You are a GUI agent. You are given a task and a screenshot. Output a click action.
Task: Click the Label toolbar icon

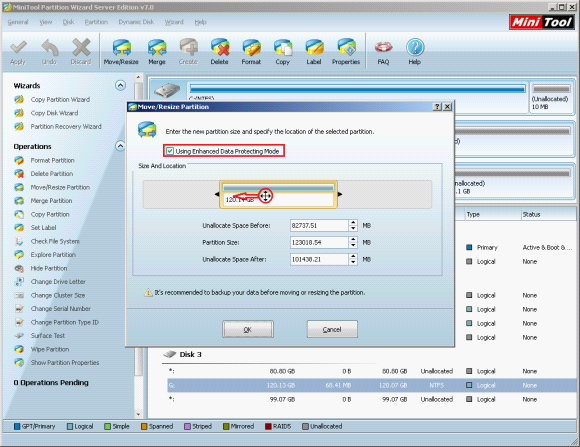click(314, 52)
